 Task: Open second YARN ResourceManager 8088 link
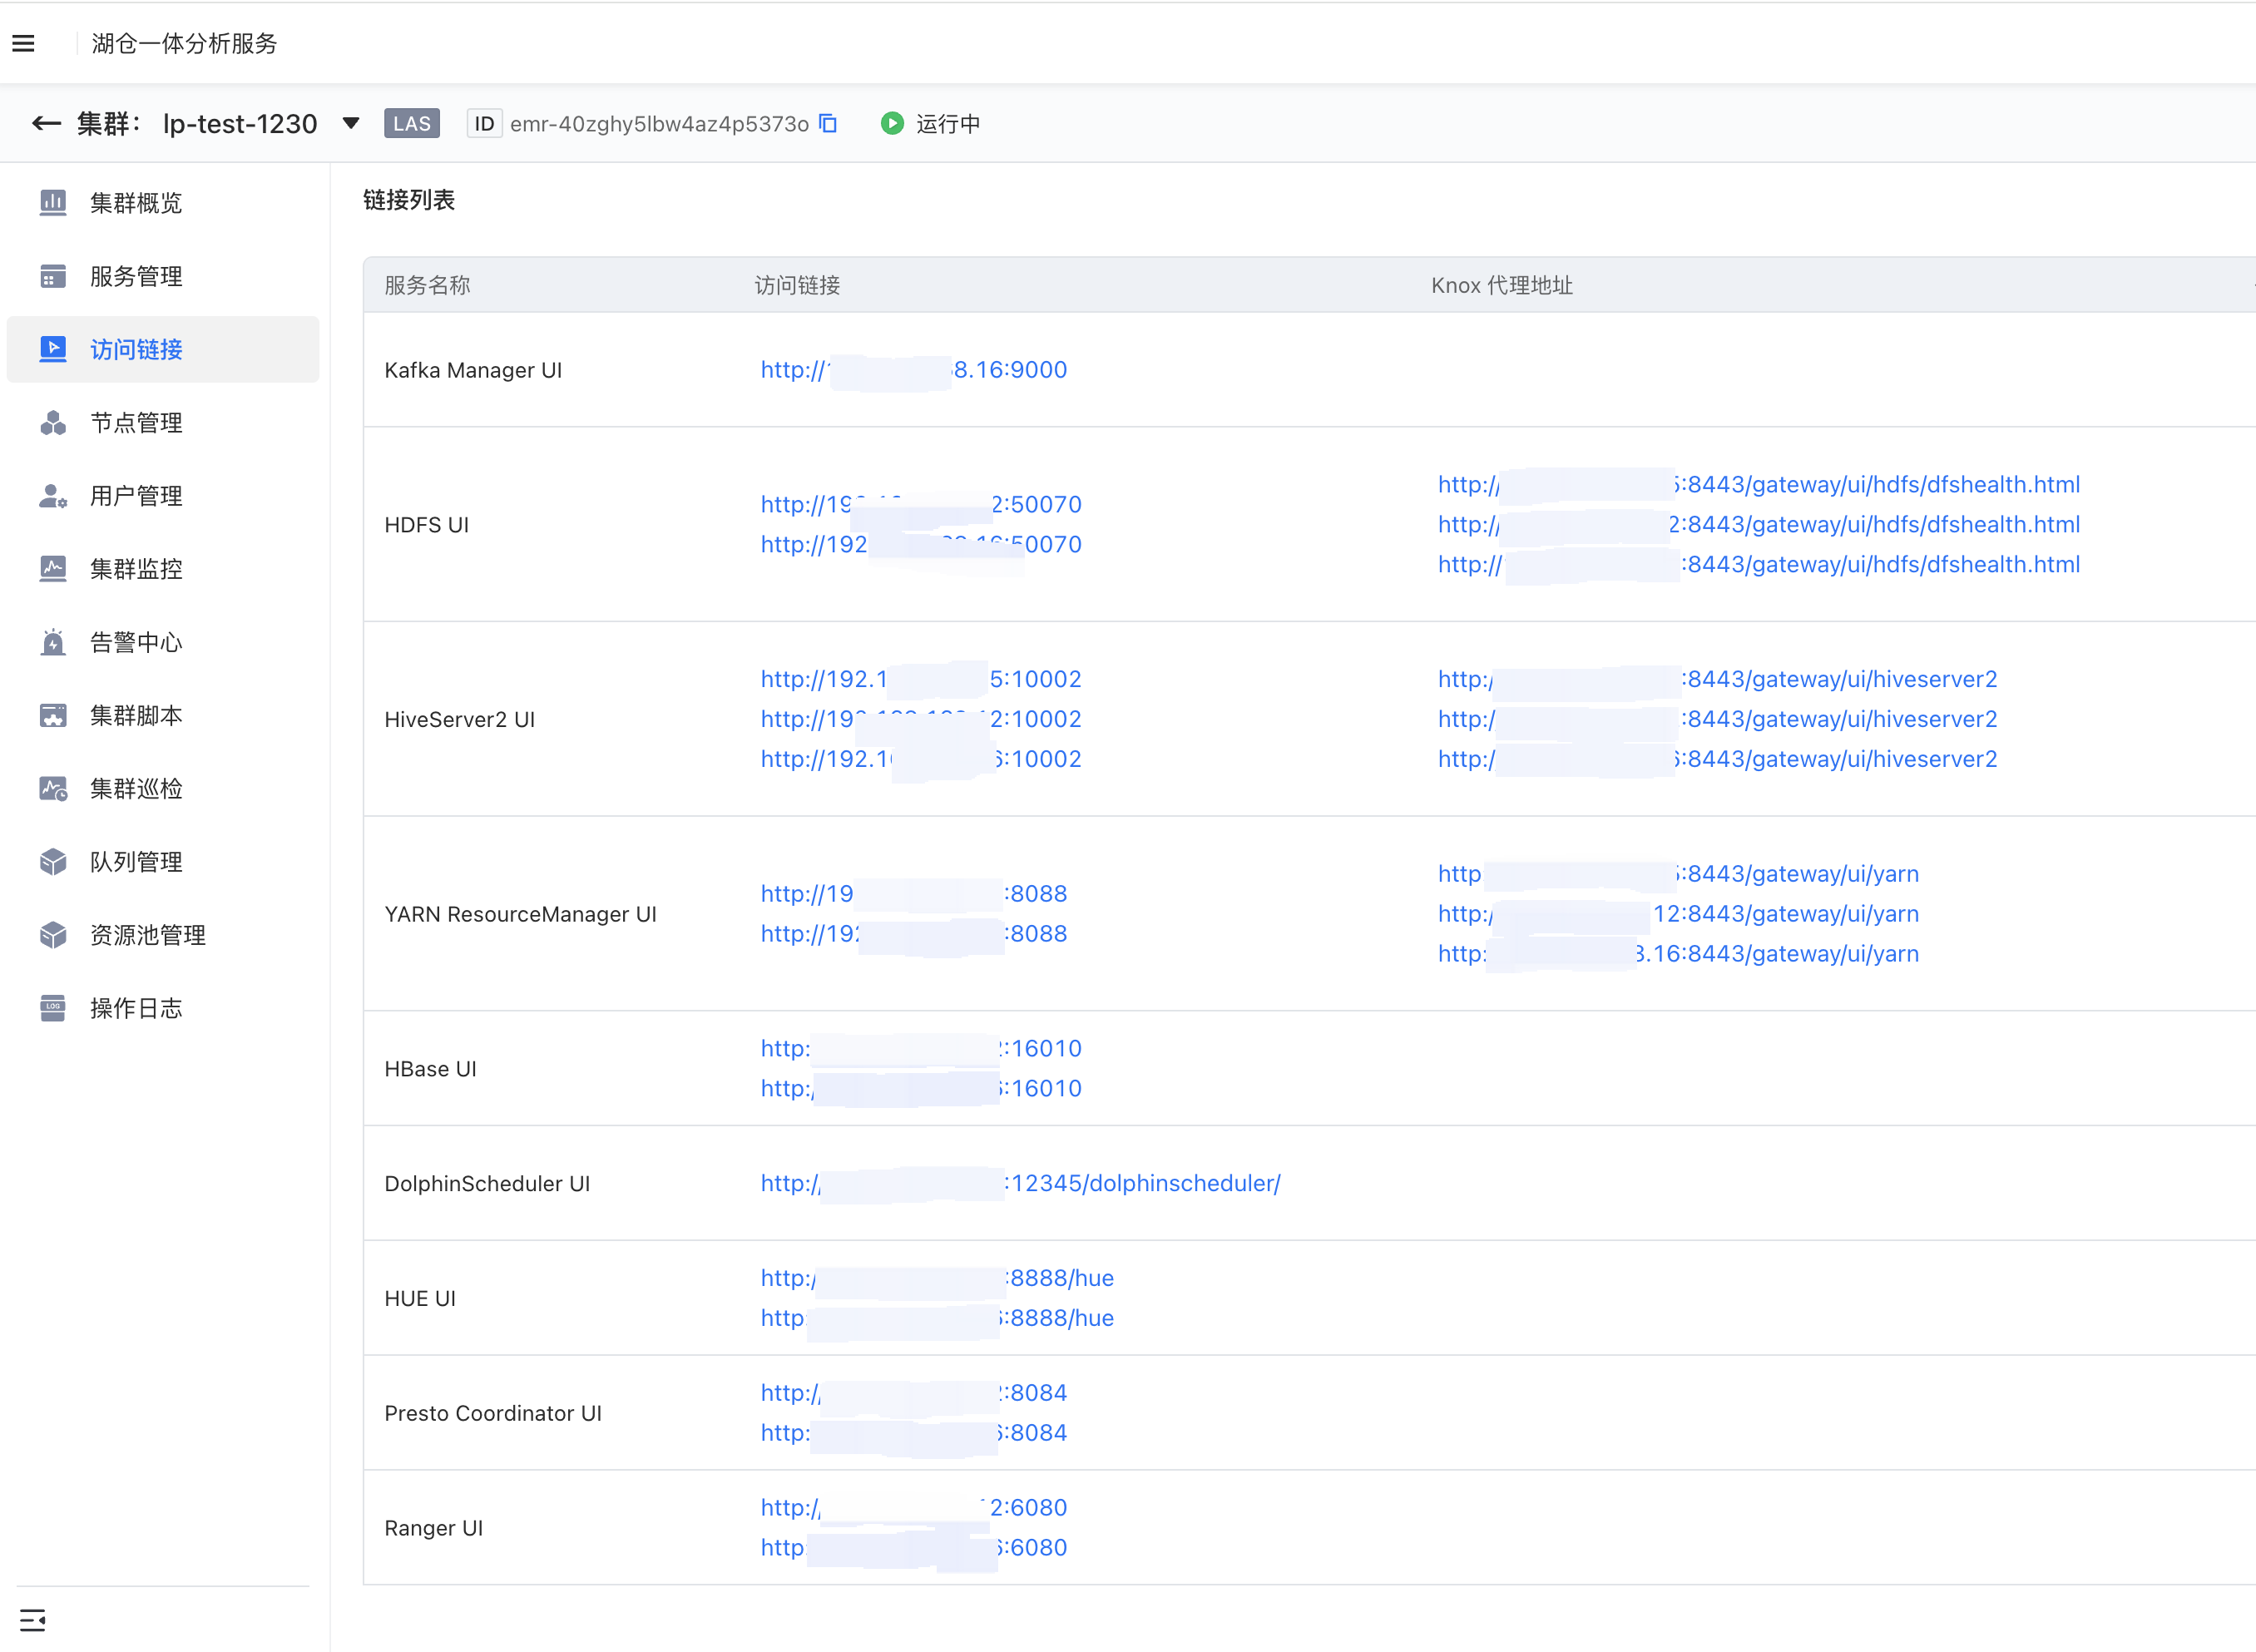914,933
